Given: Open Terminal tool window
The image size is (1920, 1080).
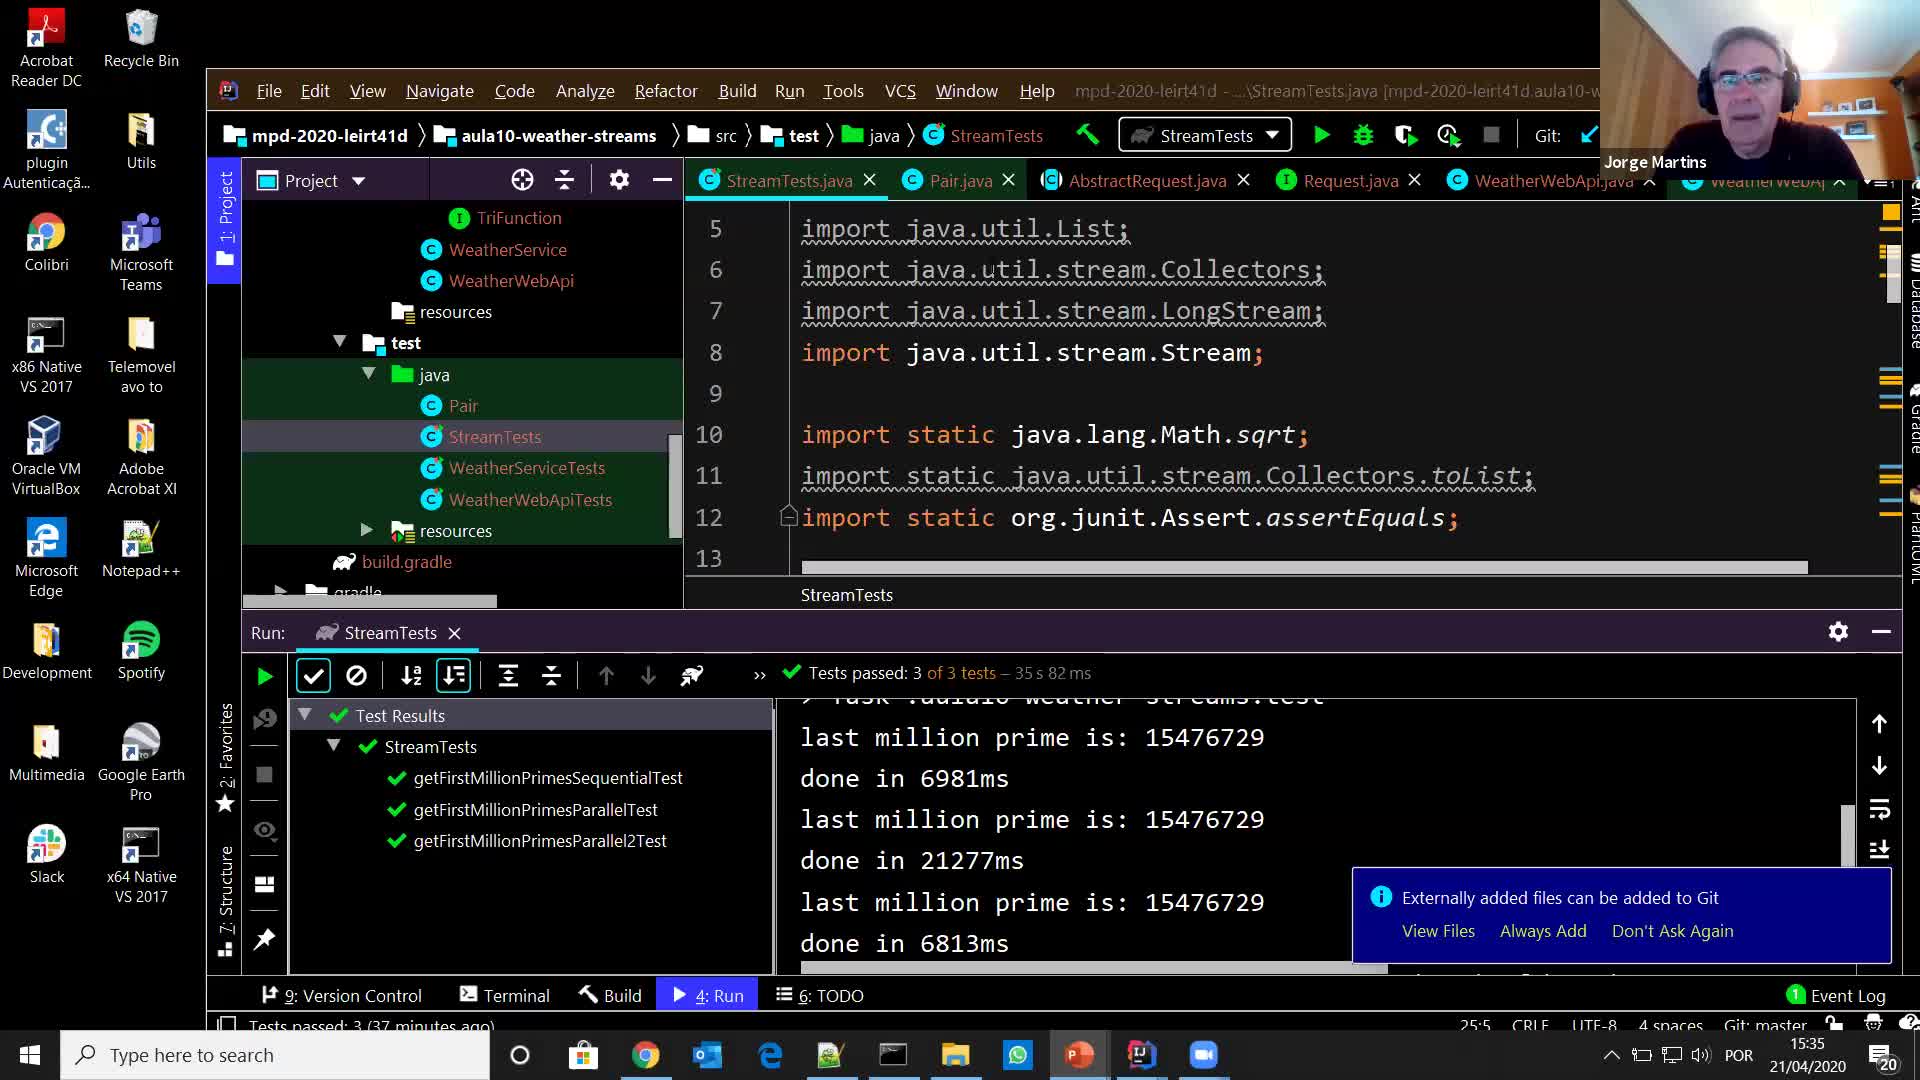Looking at the screenshot, I should pyautogui.click(x=505, y=995).
